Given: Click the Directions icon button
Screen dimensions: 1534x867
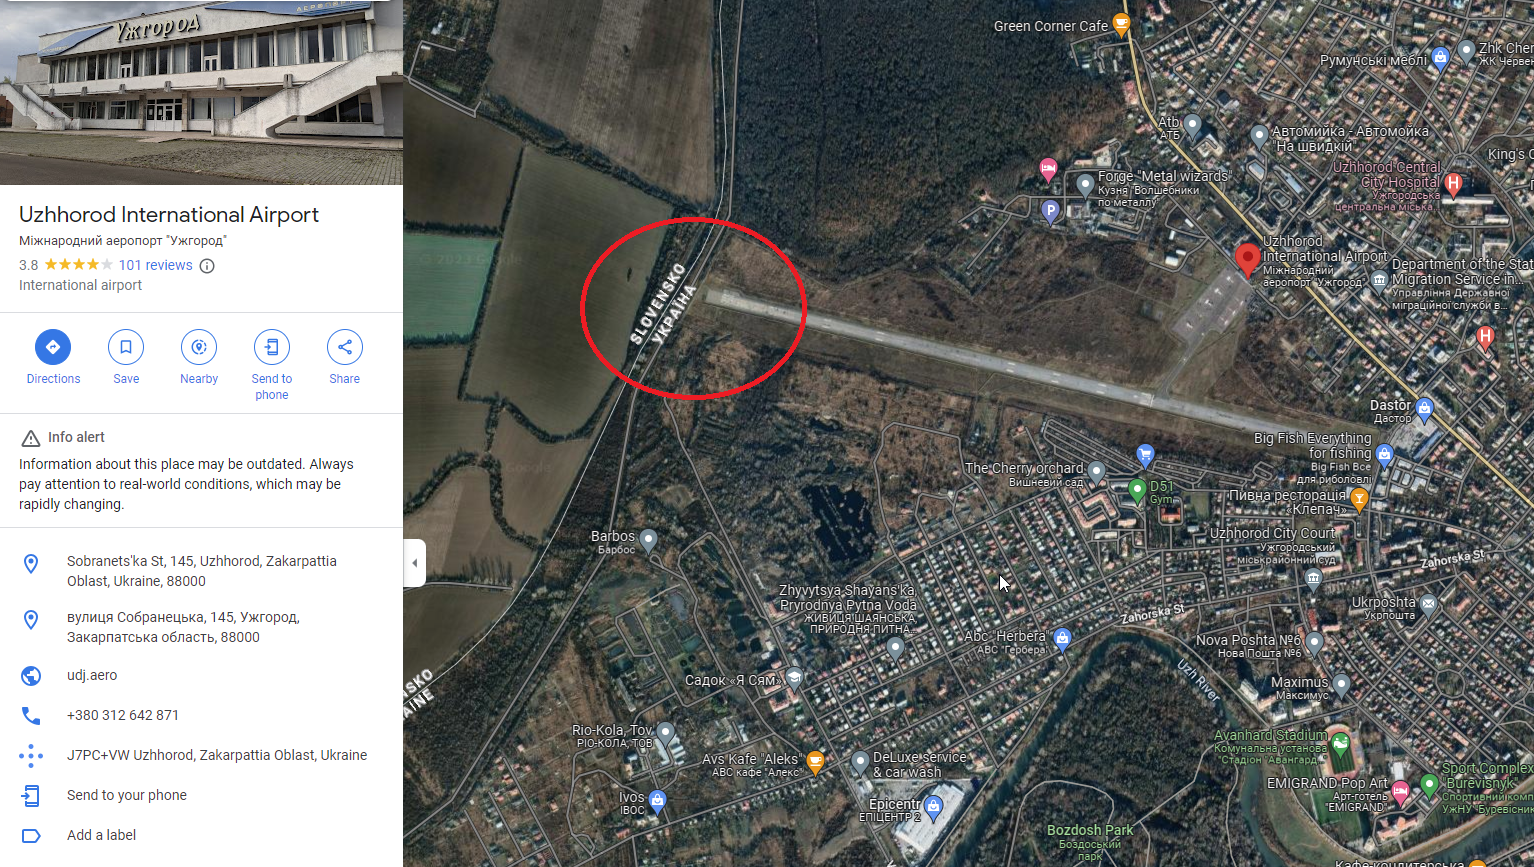Looking at the screenshot, I should [x=53, y=347].
